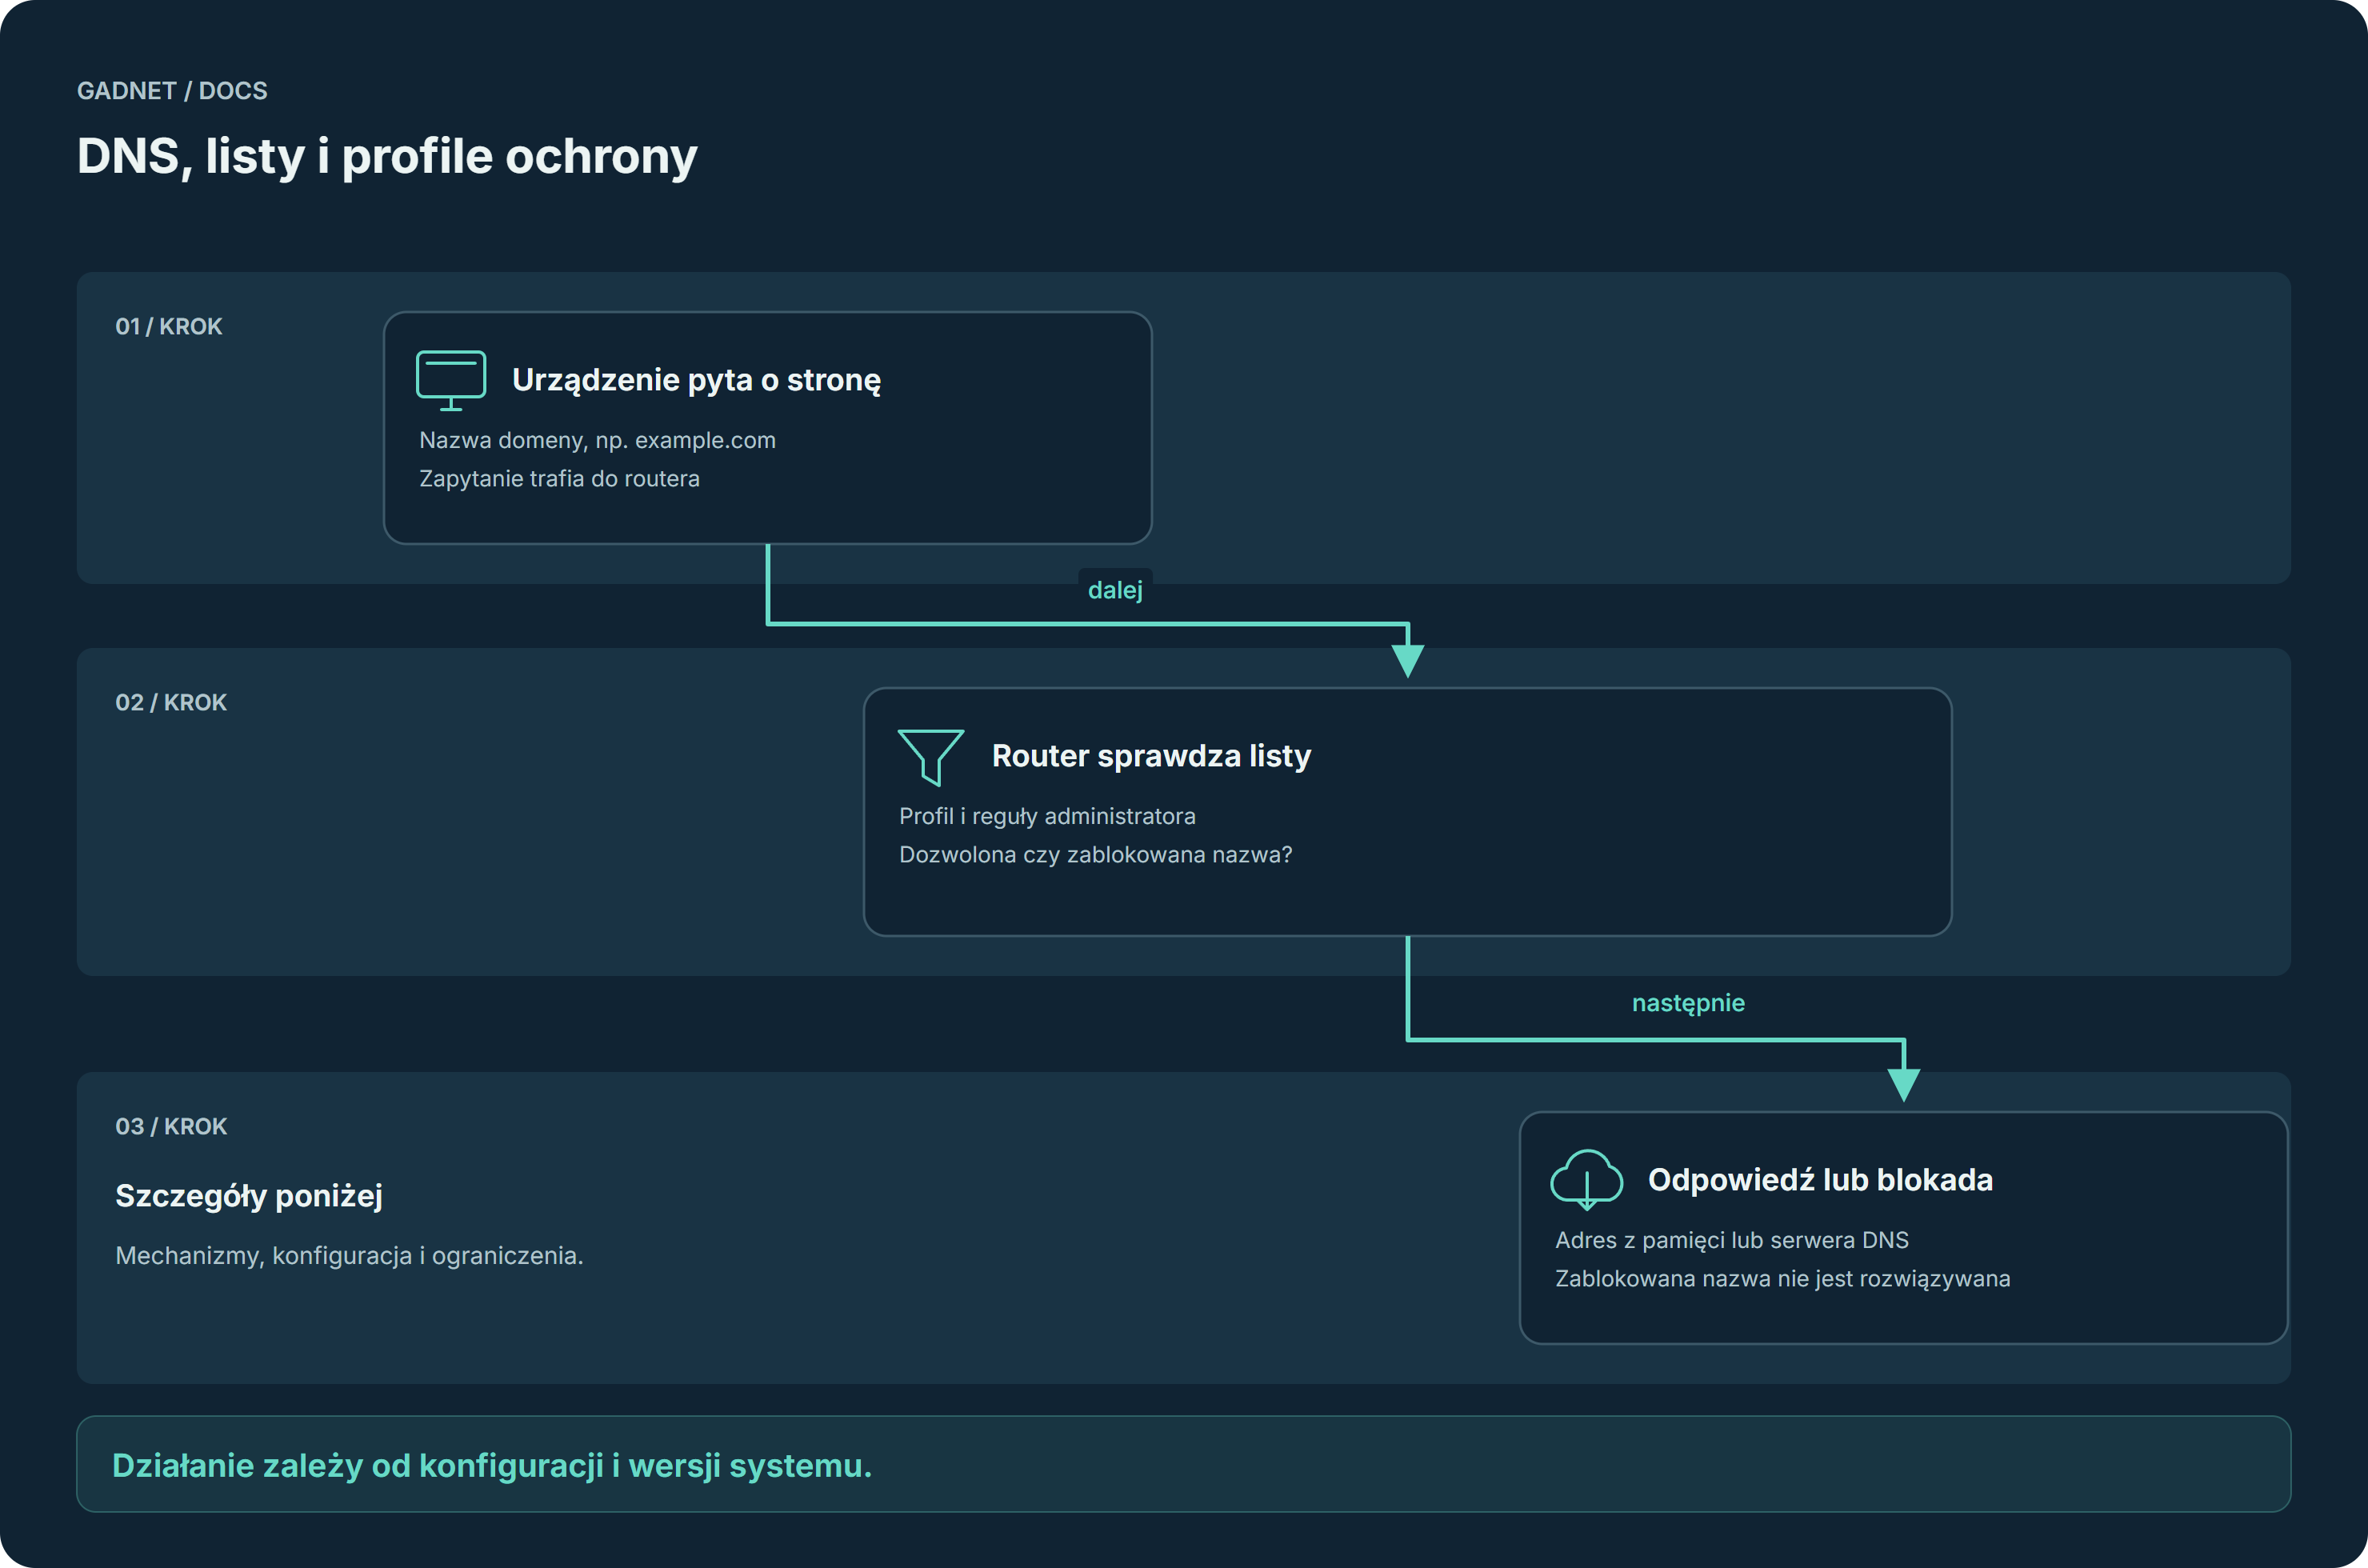Image resolution: width=2368 pixels, height=1568 pixels.
Task: Click "Dozwolona czy zablokowana nazwa?" line
Action: [1095, 855]
